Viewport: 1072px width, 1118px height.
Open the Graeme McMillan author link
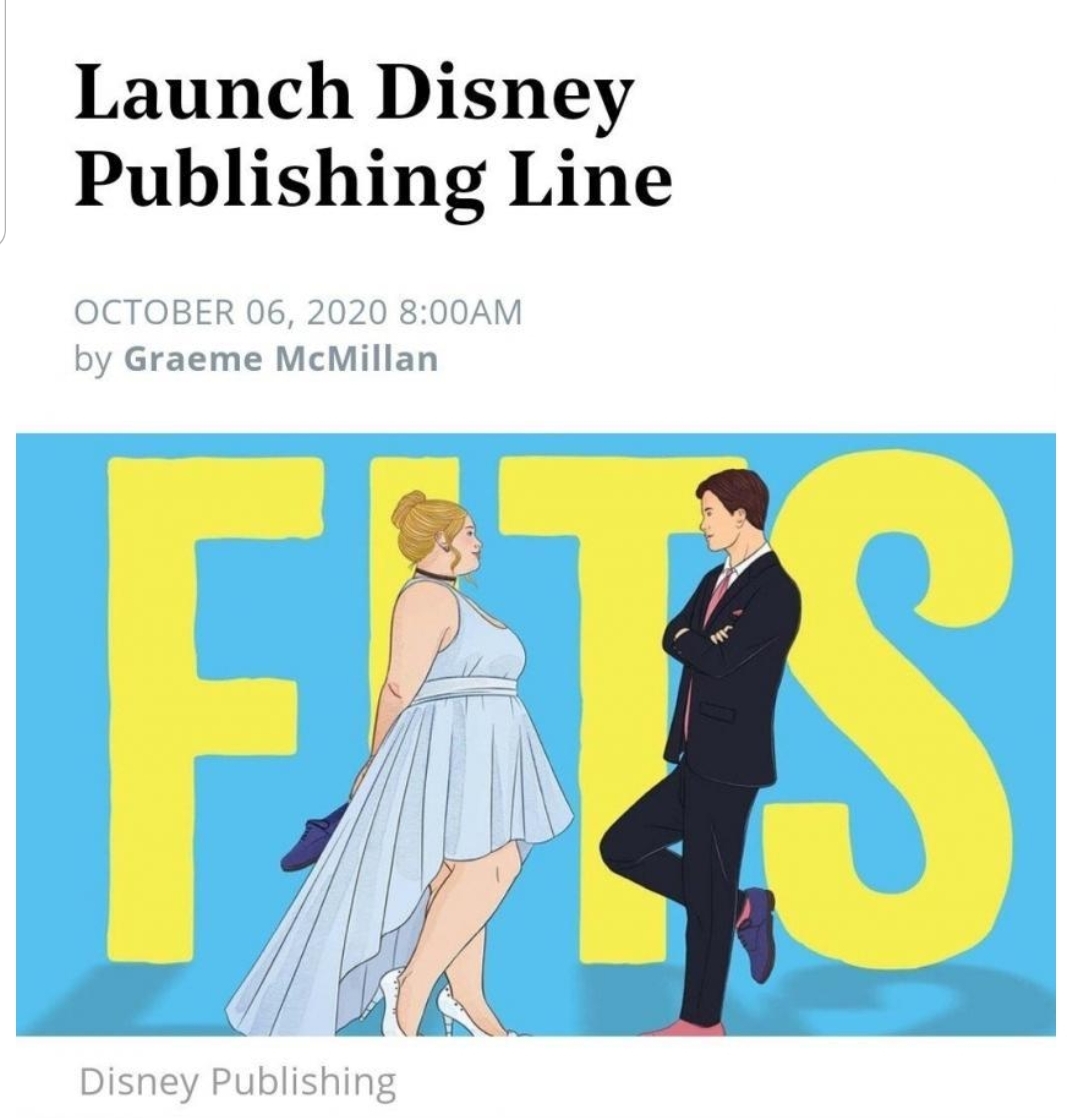[281, 359]
